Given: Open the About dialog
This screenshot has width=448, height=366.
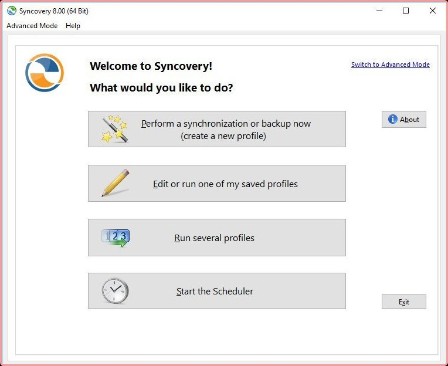Looking at the screenshot, I should pos(404,119).
